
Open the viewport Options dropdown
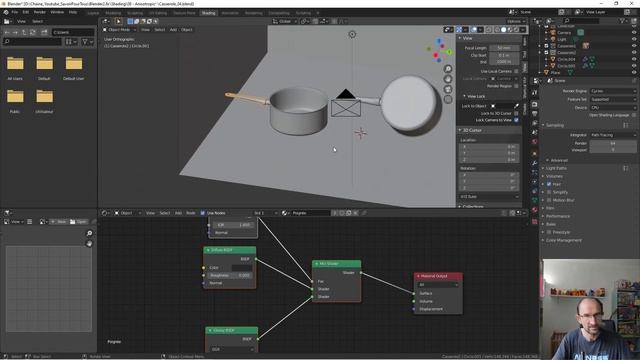(516, 21)
